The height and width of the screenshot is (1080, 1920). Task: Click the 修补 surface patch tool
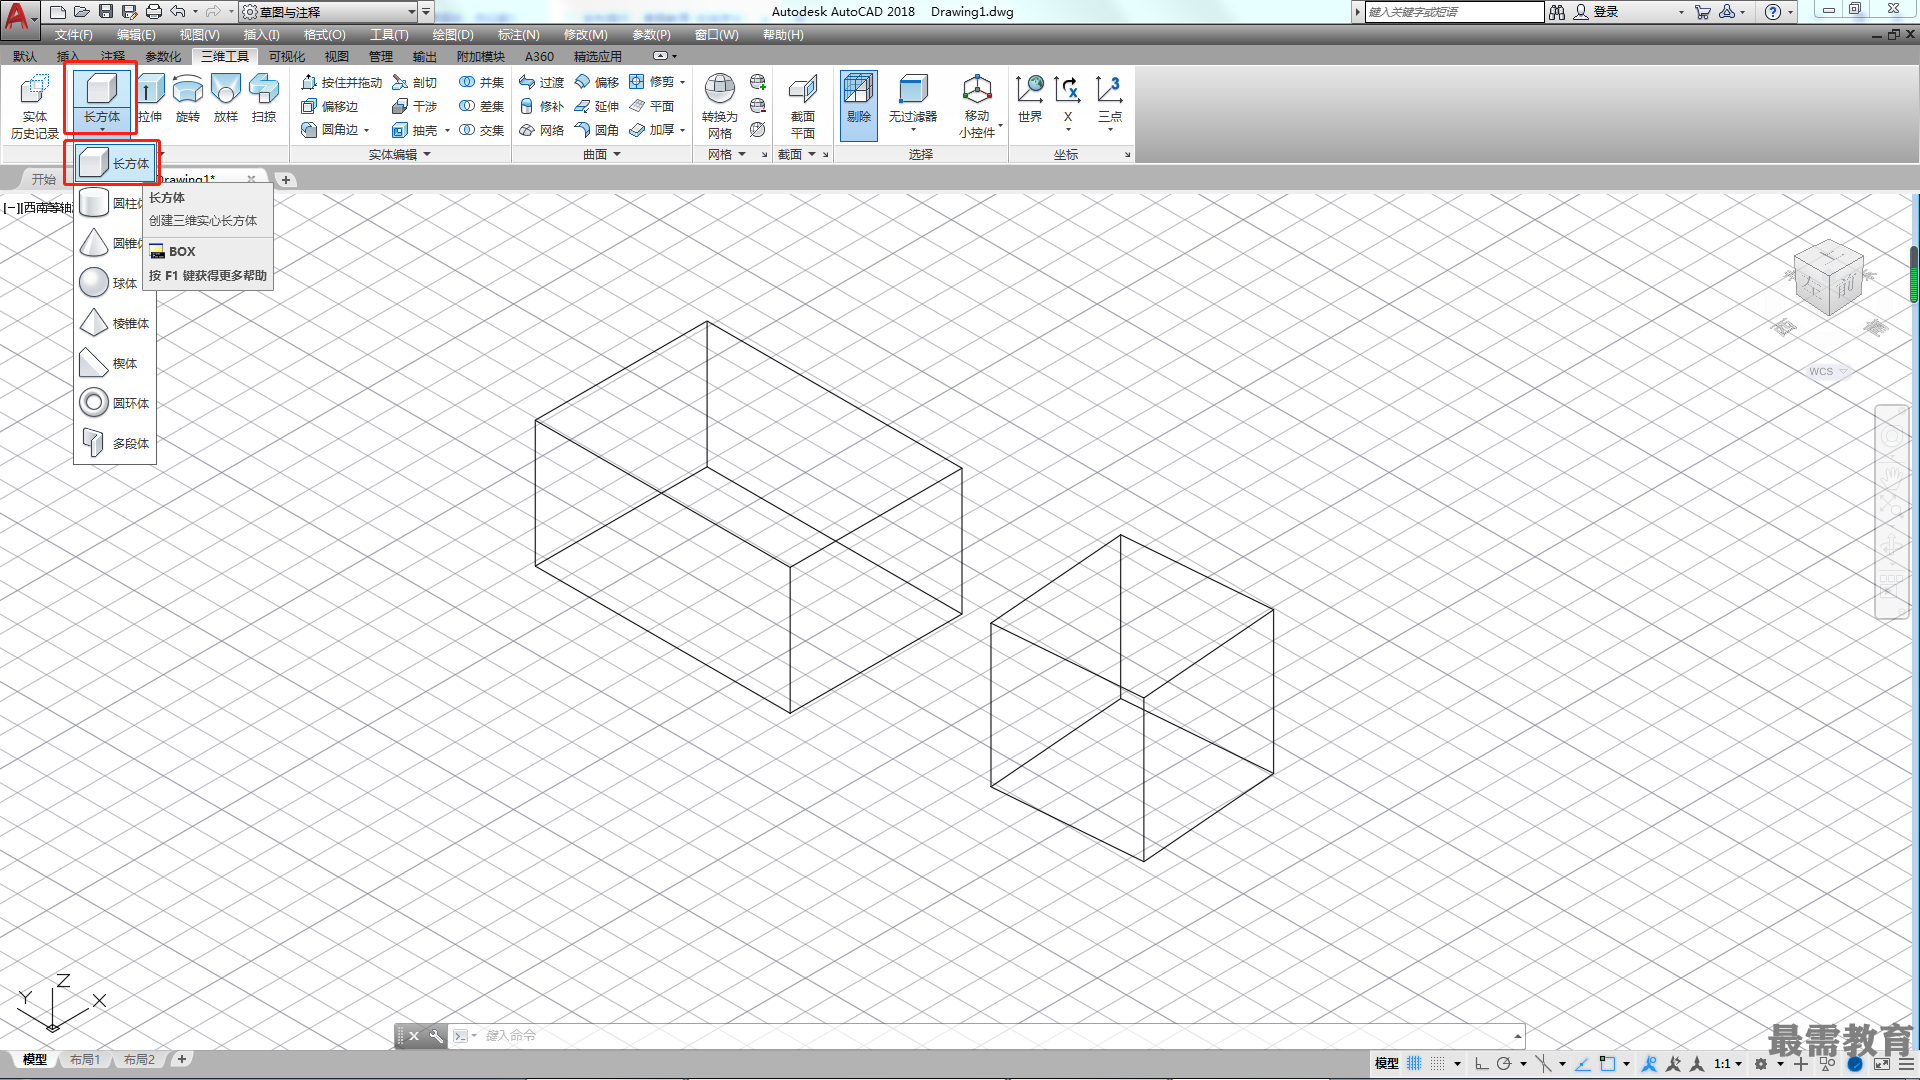click(x=541, y=106)
